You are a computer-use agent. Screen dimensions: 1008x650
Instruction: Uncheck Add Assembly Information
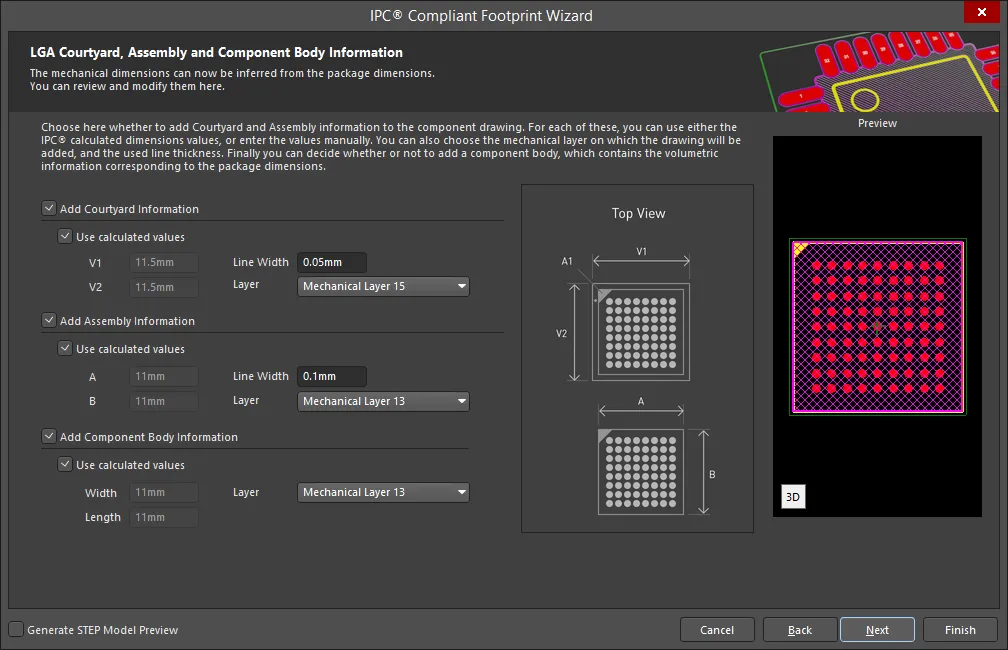49,320
